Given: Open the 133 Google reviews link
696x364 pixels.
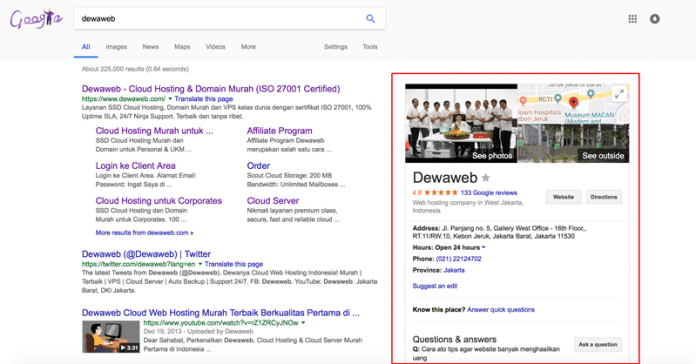Looking at the screenshot, I should pos(489,193).
